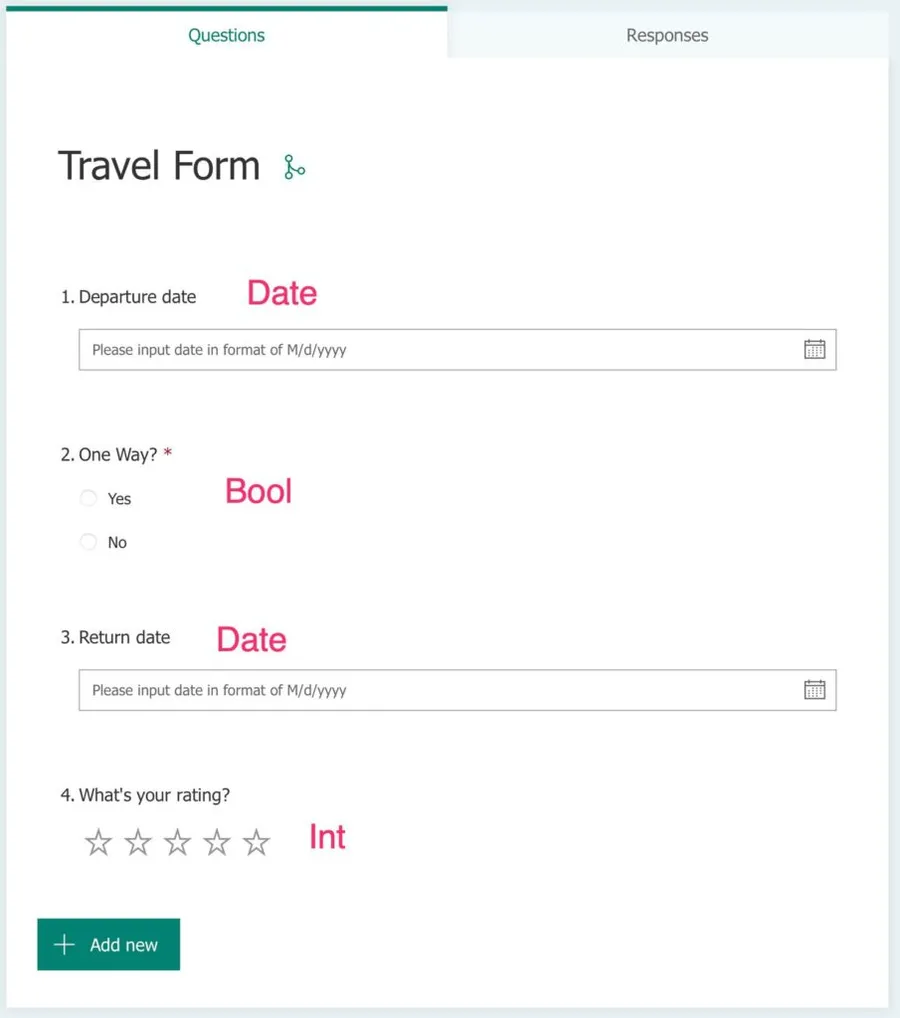This screenshot has width=900, height=1018.
Task: Select the One Way? question label
Action: (113, 455)
